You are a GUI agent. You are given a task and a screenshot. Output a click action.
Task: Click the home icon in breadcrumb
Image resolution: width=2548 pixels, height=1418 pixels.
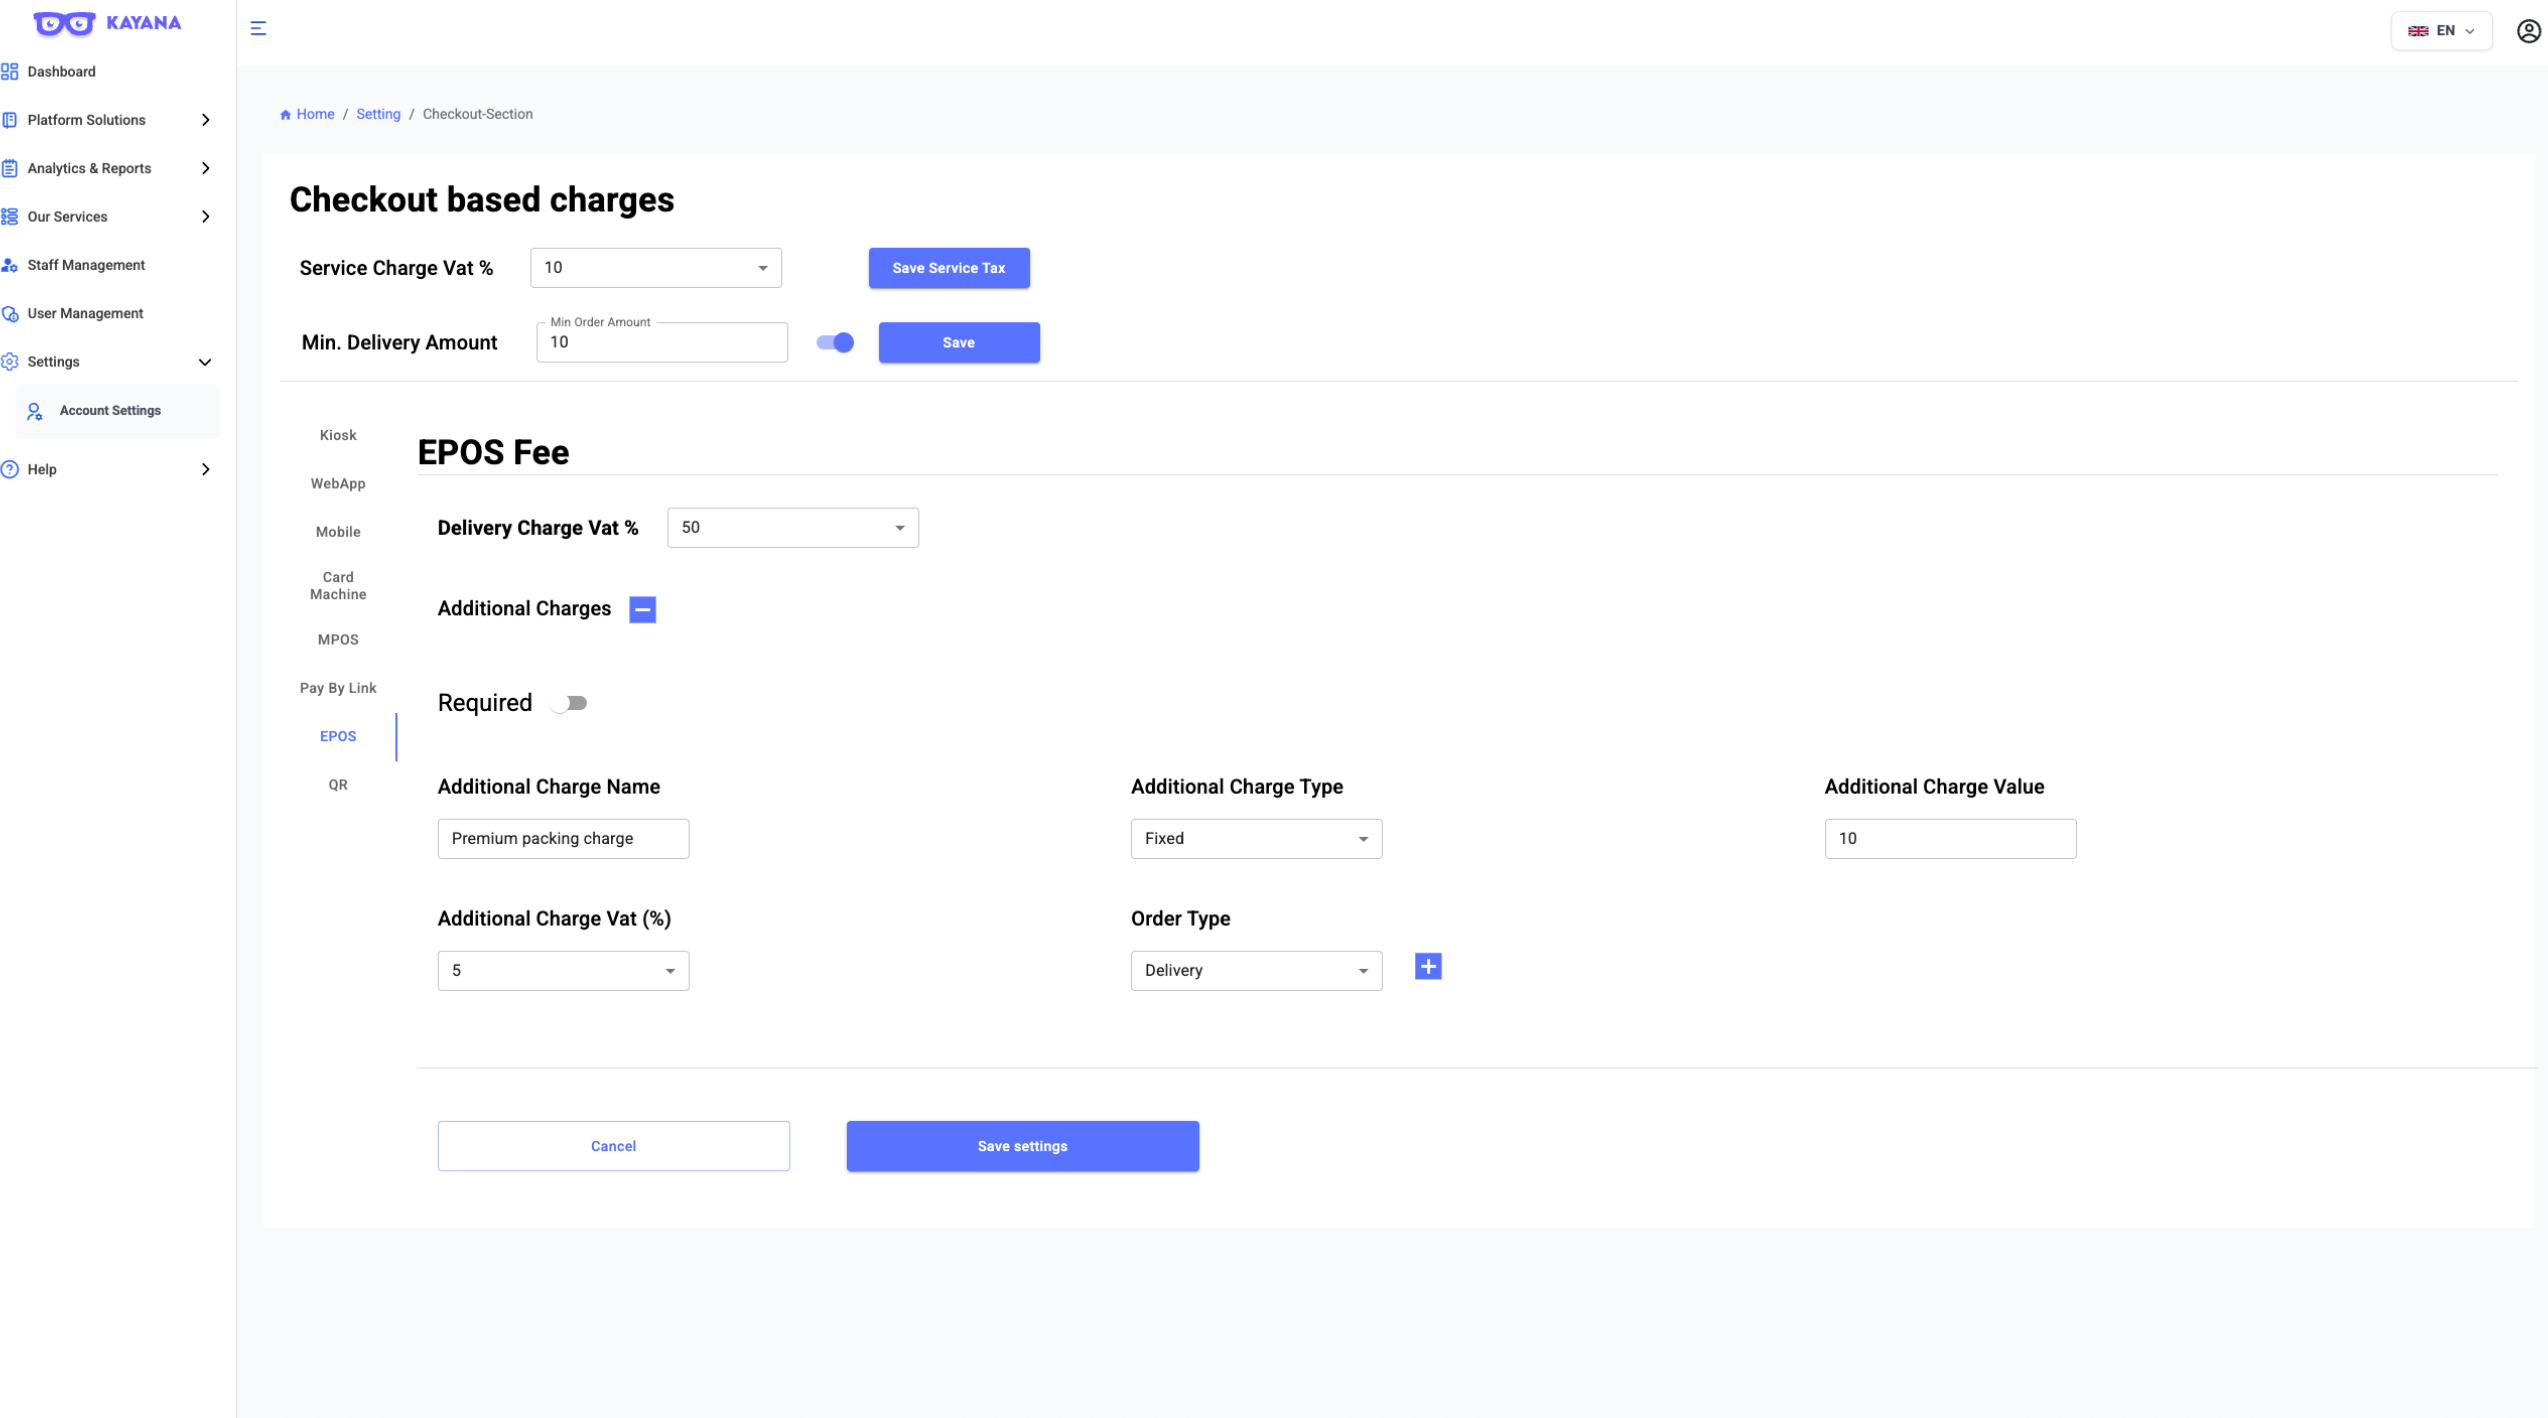click(285, 114)
